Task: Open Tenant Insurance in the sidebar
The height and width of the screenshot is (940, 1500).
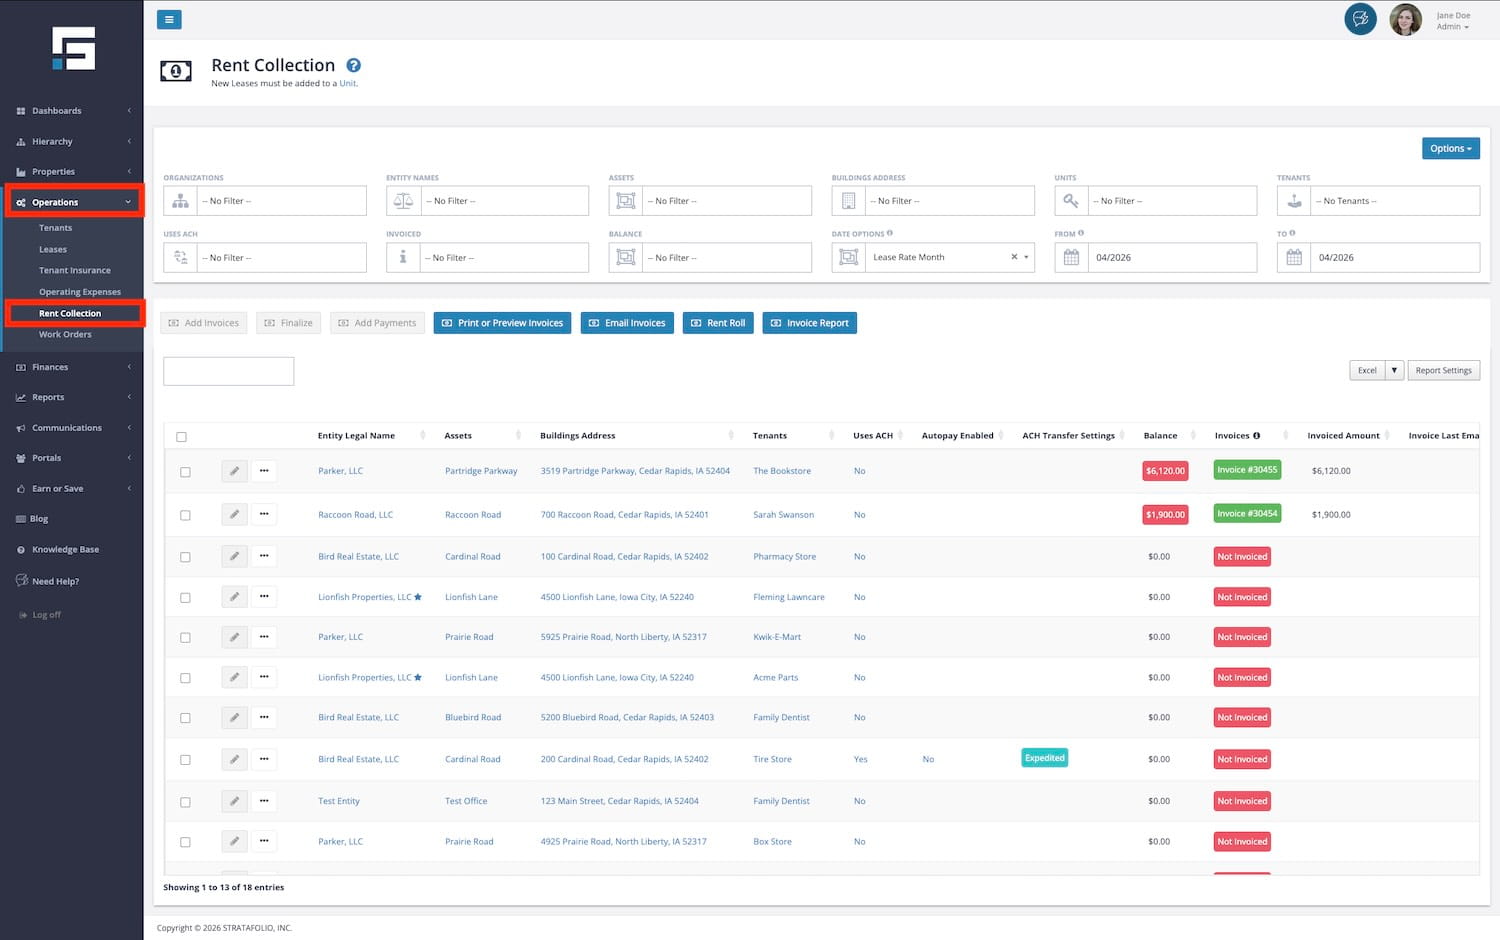Action: 75,271
